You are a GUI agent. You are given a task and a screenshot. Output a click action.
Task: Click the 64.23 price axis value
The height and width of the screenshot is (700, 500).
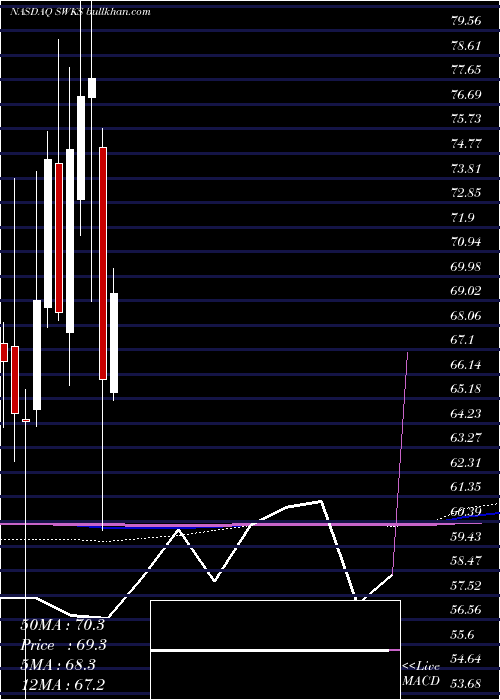466,414
